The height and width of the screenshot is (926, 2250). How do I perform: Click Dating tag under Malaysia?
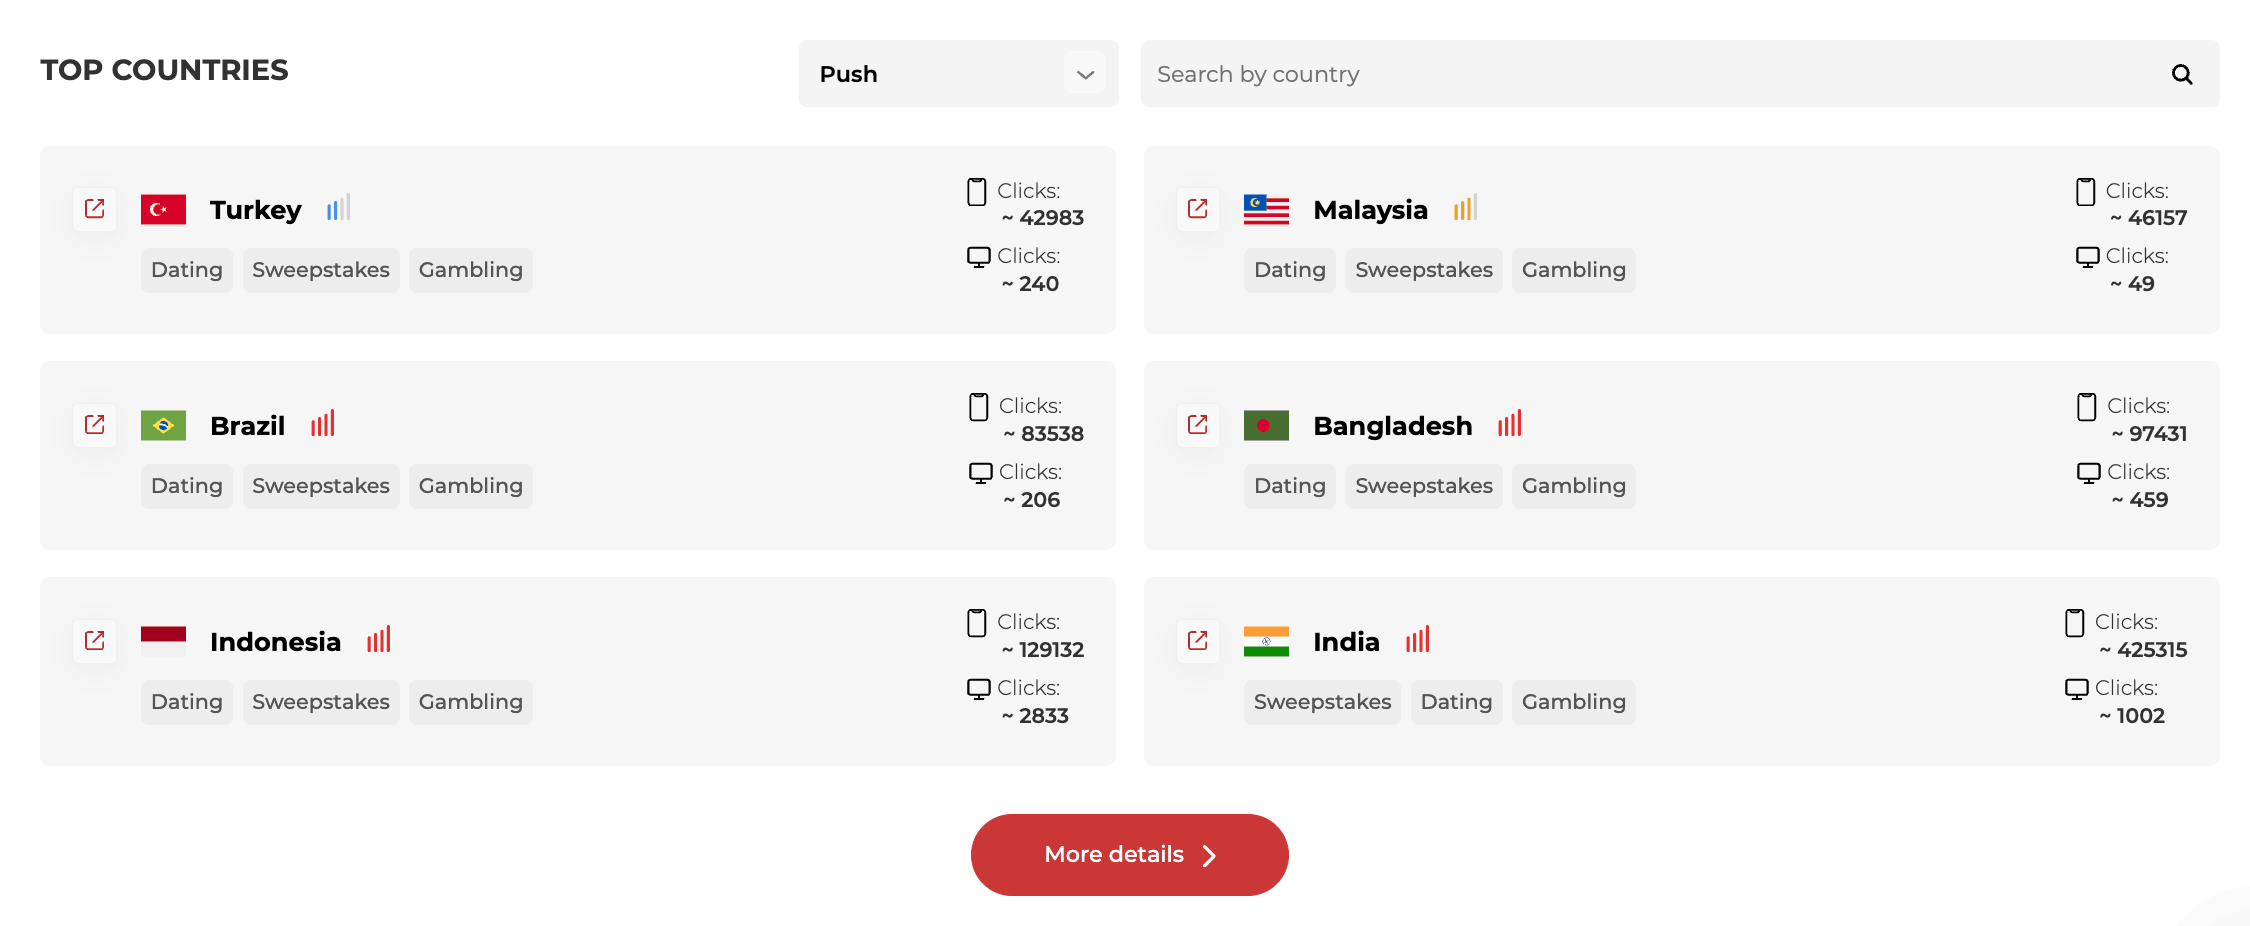(x=1289, y=270)
